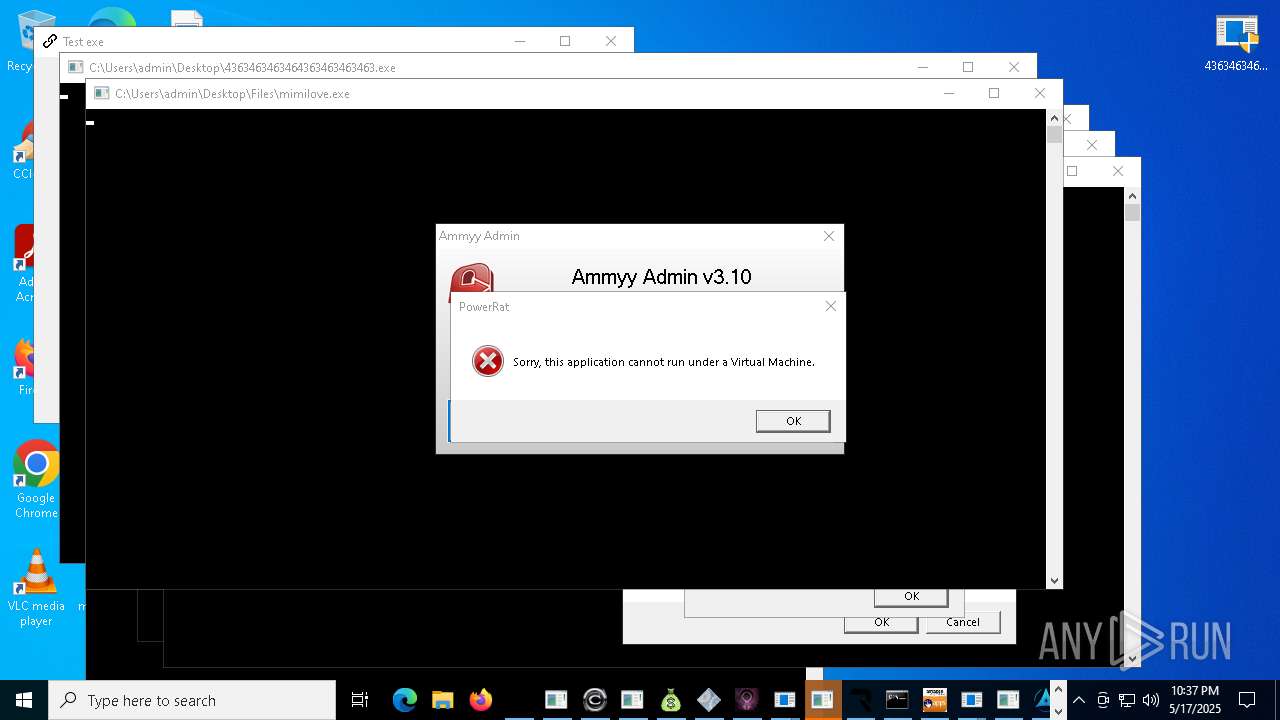The width and height of the screenshot is (1280, 720).
Task: Click the grey diamond taskbar icon
Action: tap(709, 700)
